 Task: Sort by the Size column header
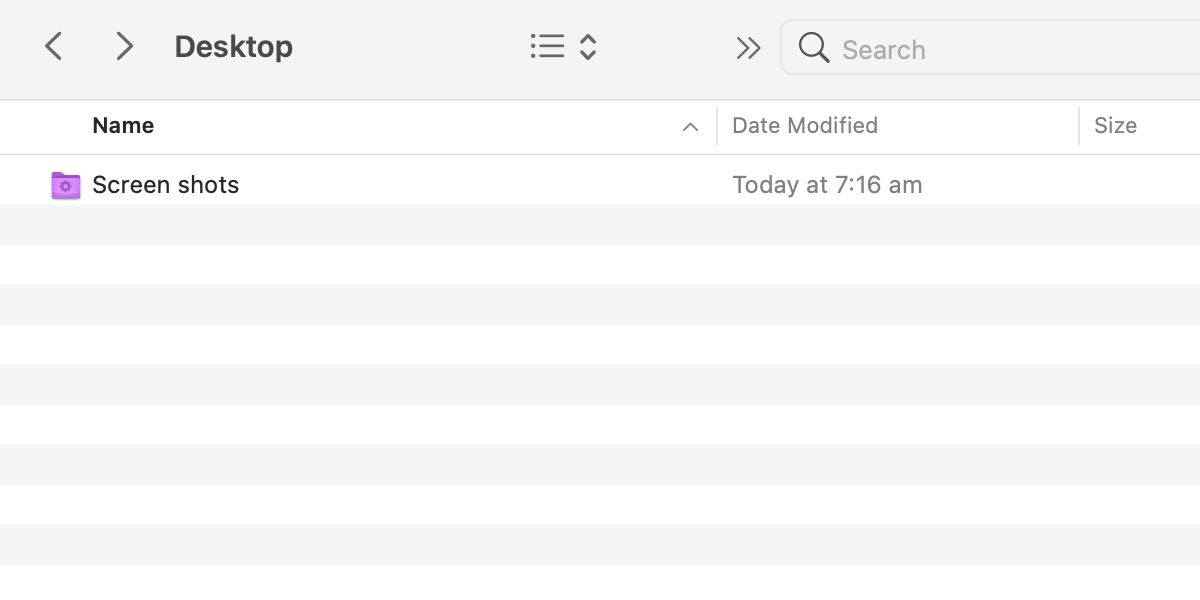(1115, 126)
